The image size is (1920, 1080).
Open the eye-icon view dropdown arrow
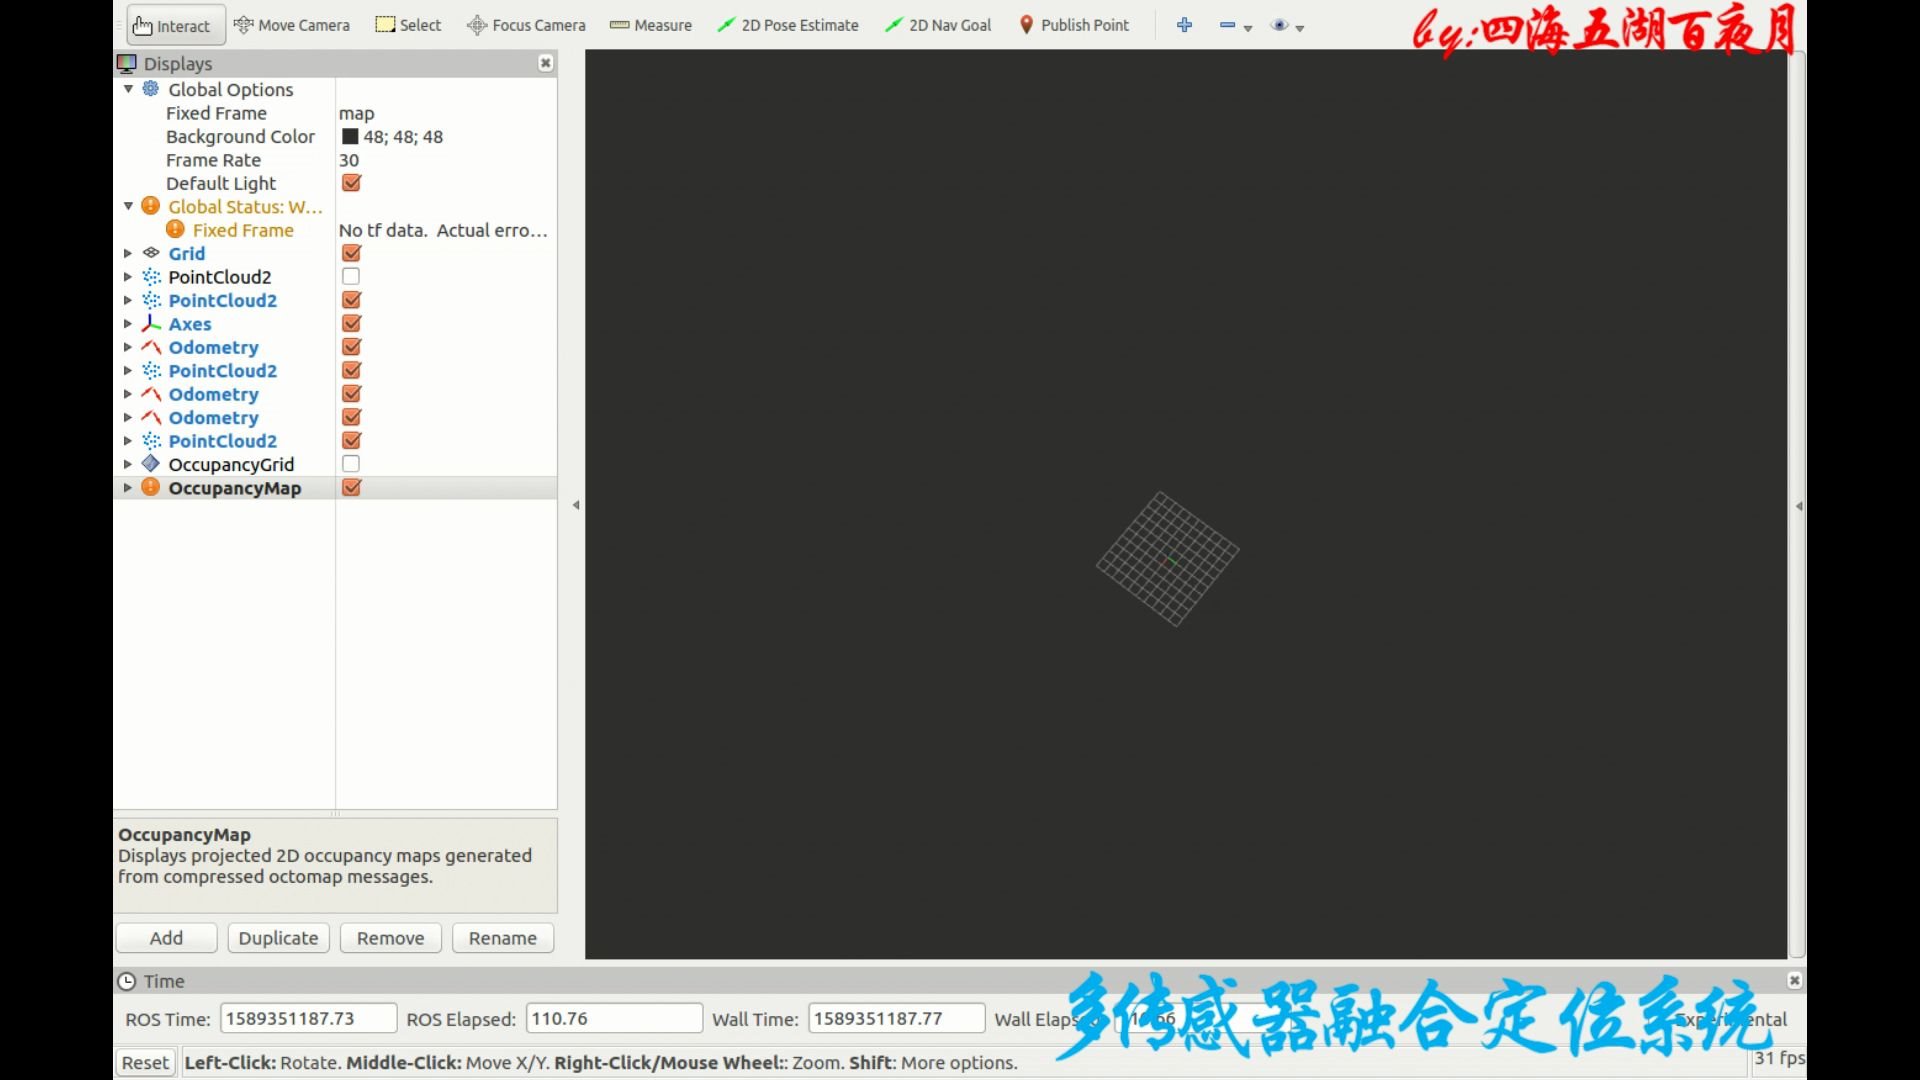tap(1300, 28)
